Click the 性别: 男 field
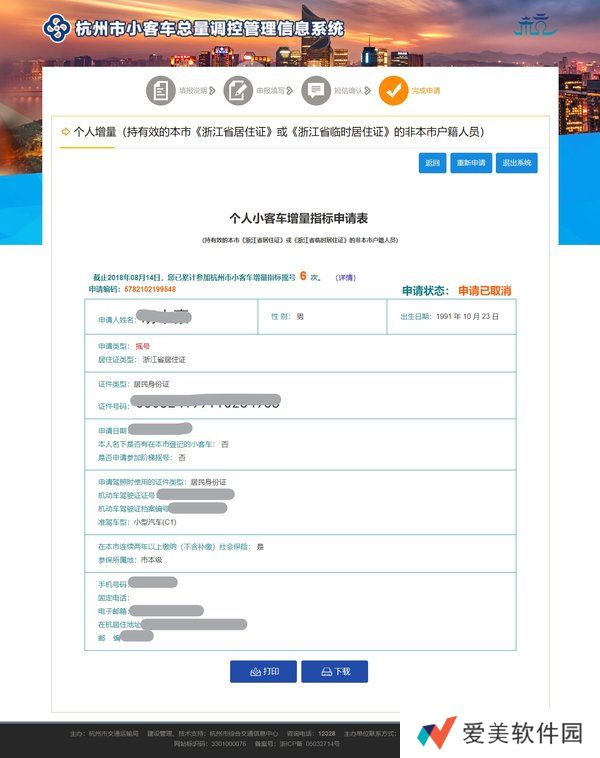The image size is (600, 758). pyautogui.click(x=287, y=317)
